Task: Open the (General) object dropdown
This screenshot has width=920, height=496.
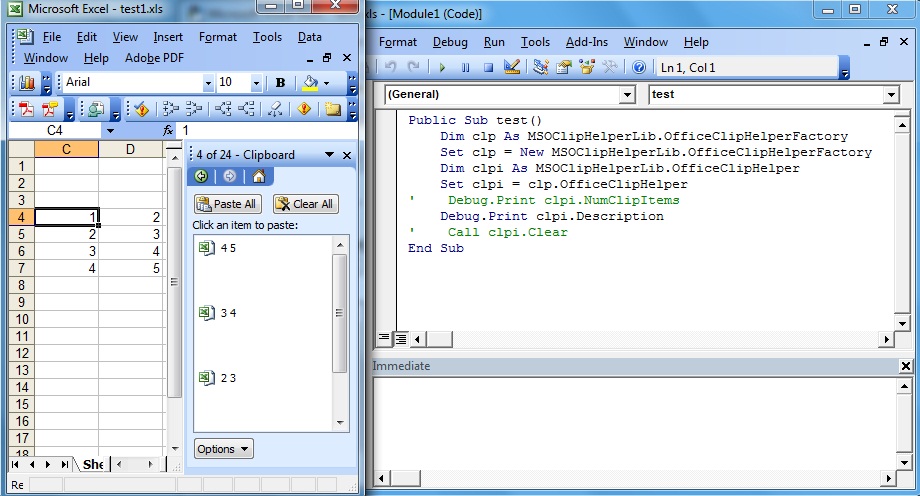Action: 627,95
